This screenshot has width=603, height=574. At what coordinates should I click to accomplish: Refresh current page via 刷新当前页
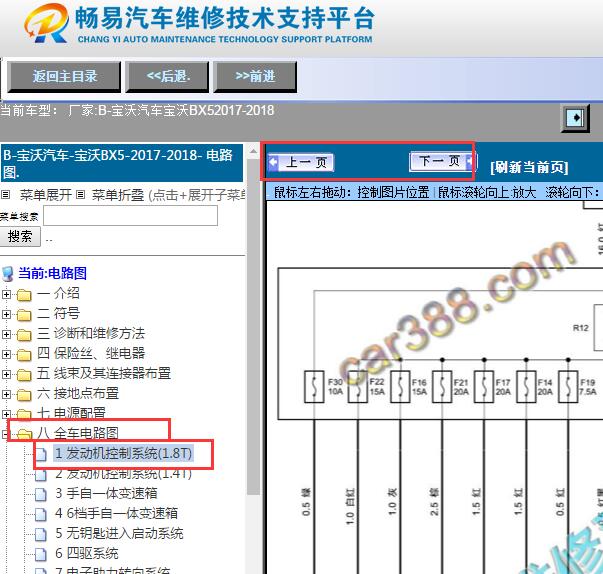(x=529, y=167)
